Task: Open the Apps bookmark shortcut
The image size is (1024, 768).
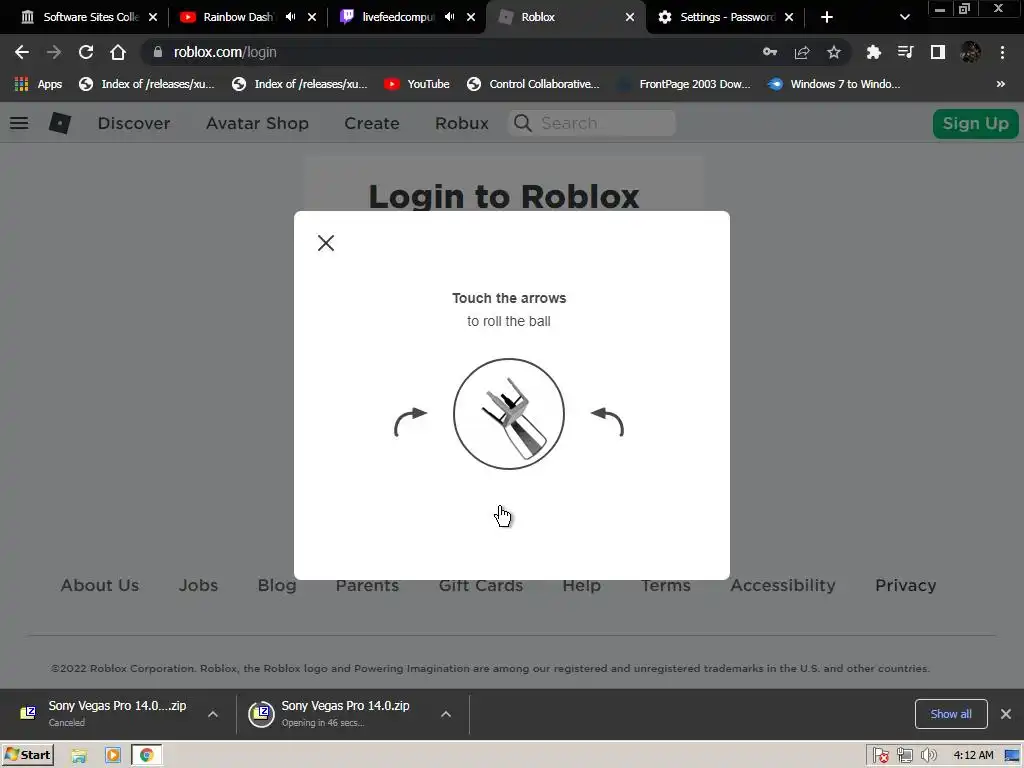Action: [x=38, y=84]
